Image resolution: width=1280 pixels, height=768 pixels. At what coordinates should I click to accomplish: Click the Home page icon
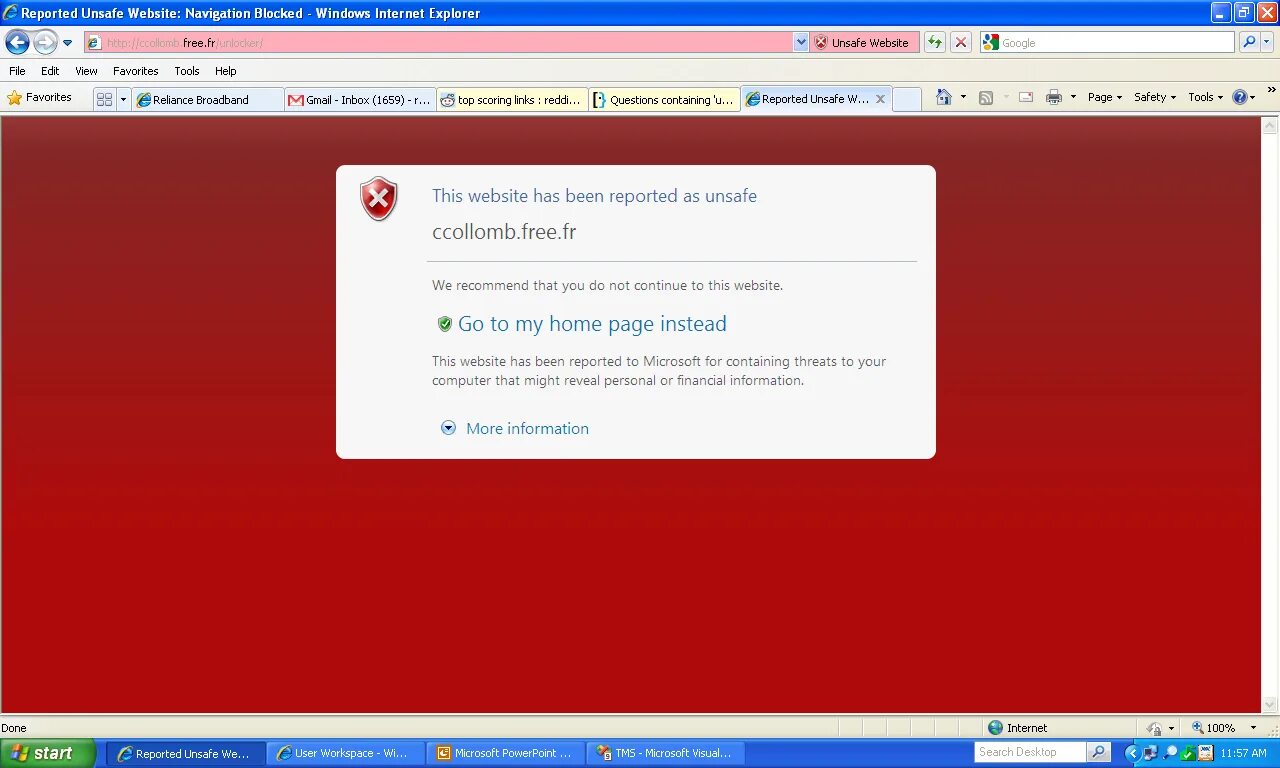tap(943, 97)
